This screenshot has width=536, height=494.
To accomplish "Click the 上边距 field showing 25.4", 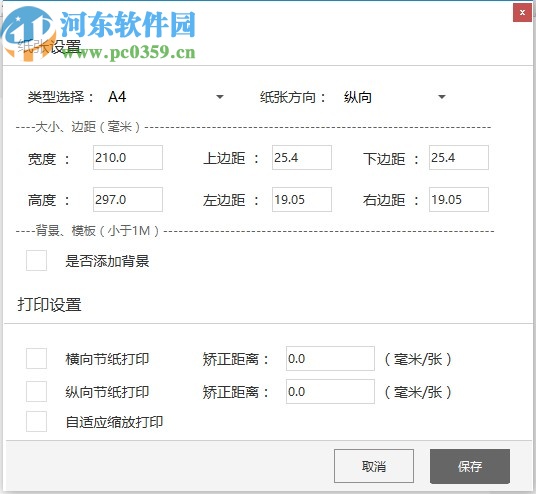I will pyautogui.click(x=302, y=158).
